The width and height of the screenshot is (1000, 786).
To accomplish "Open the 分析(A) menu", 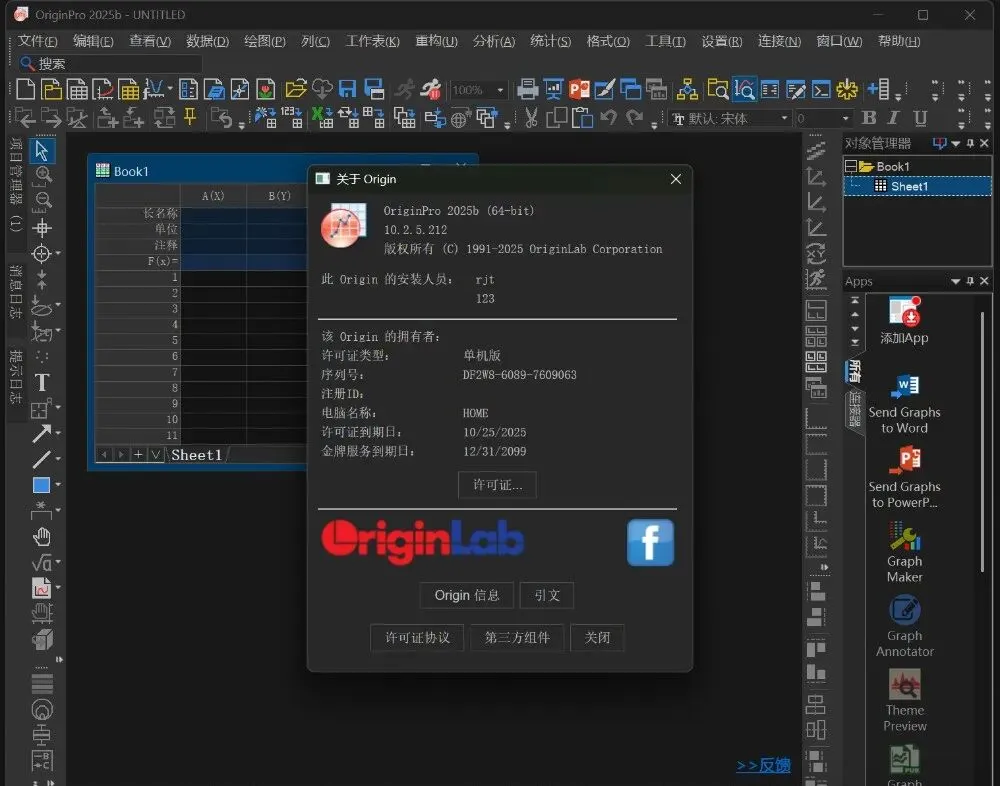I will pos(494,41).
